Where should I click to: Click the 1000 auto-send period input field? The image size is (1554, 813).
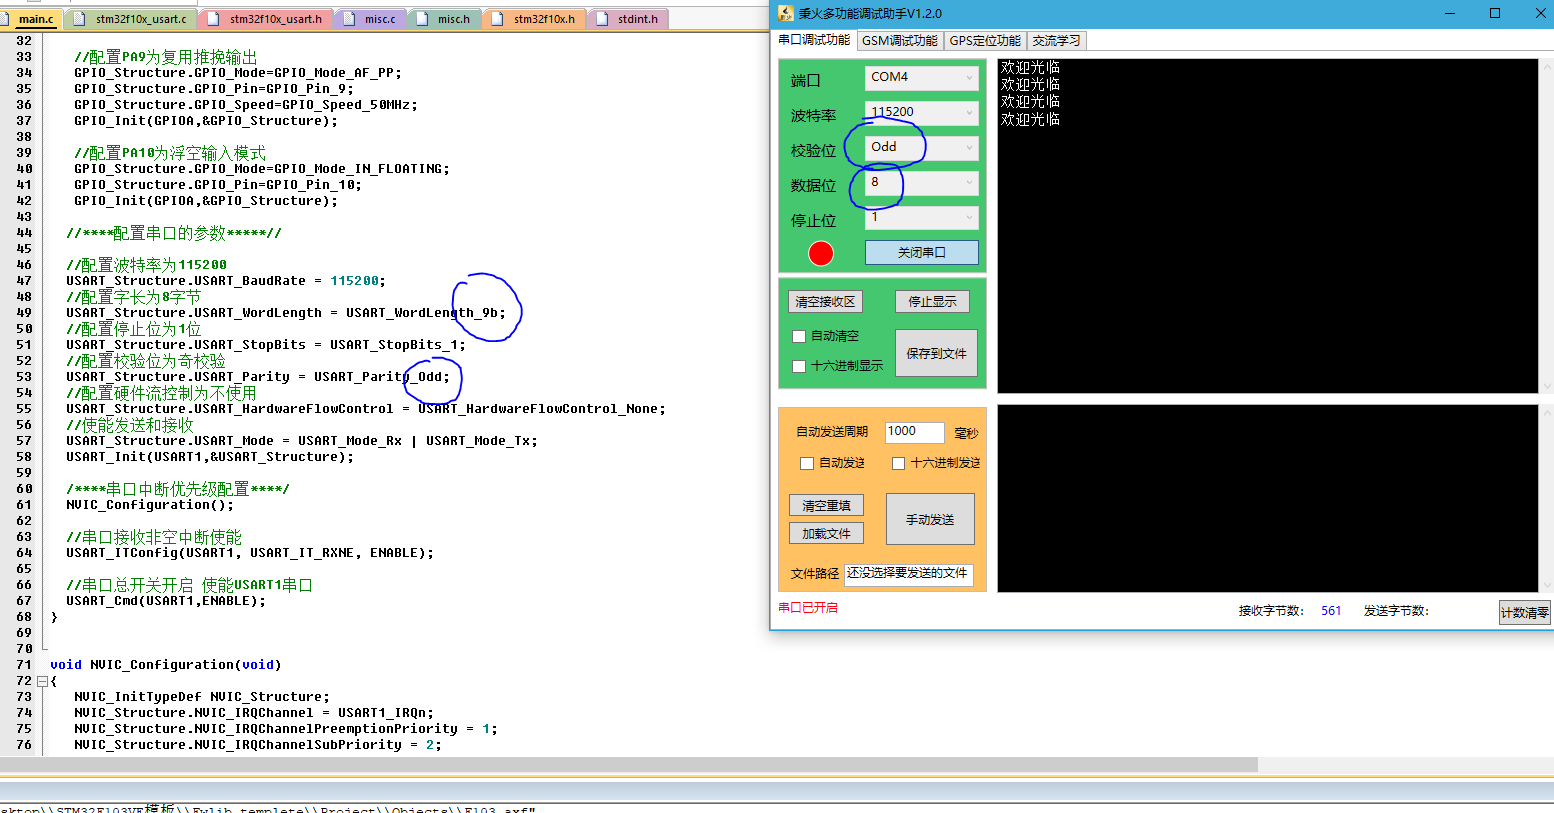(x=914, y=432)
